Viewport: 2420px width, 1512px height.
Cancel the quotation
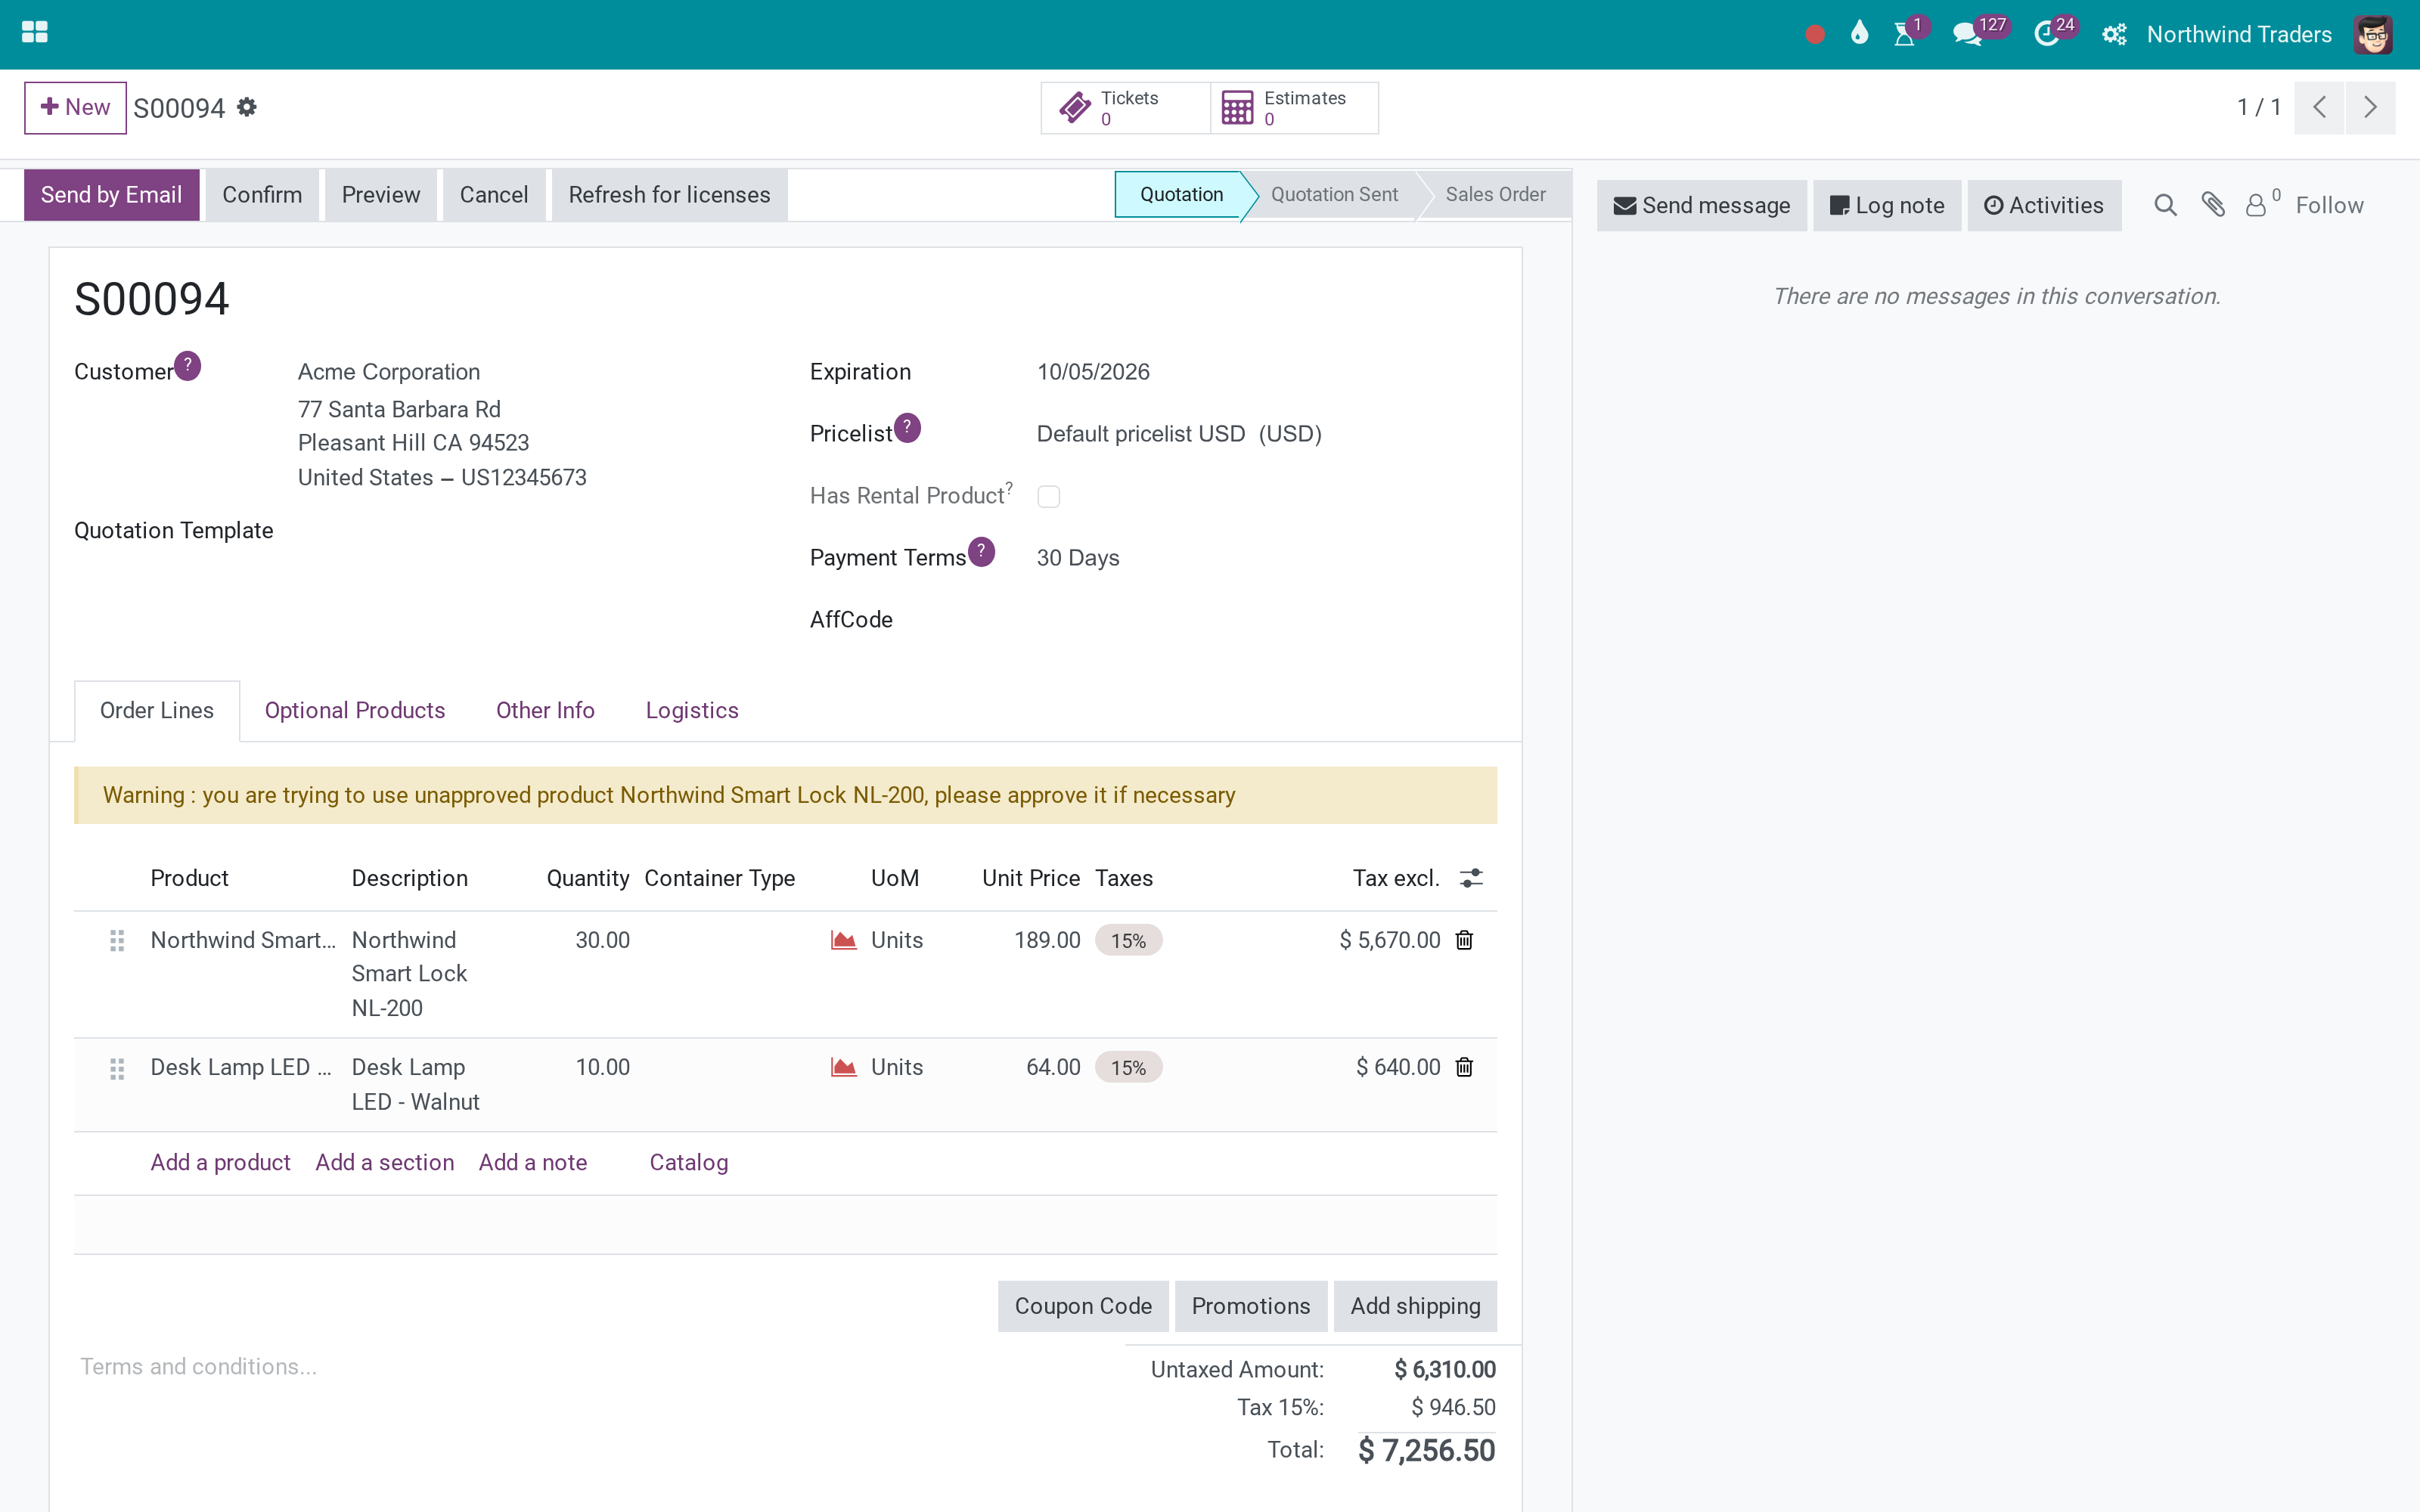(494, 195)
